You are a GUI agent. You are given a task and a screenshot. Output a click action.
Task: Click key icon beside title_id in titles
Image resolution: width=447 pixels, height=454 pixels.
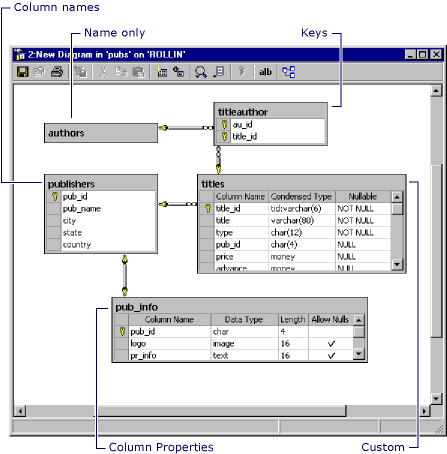pos(208,209)
